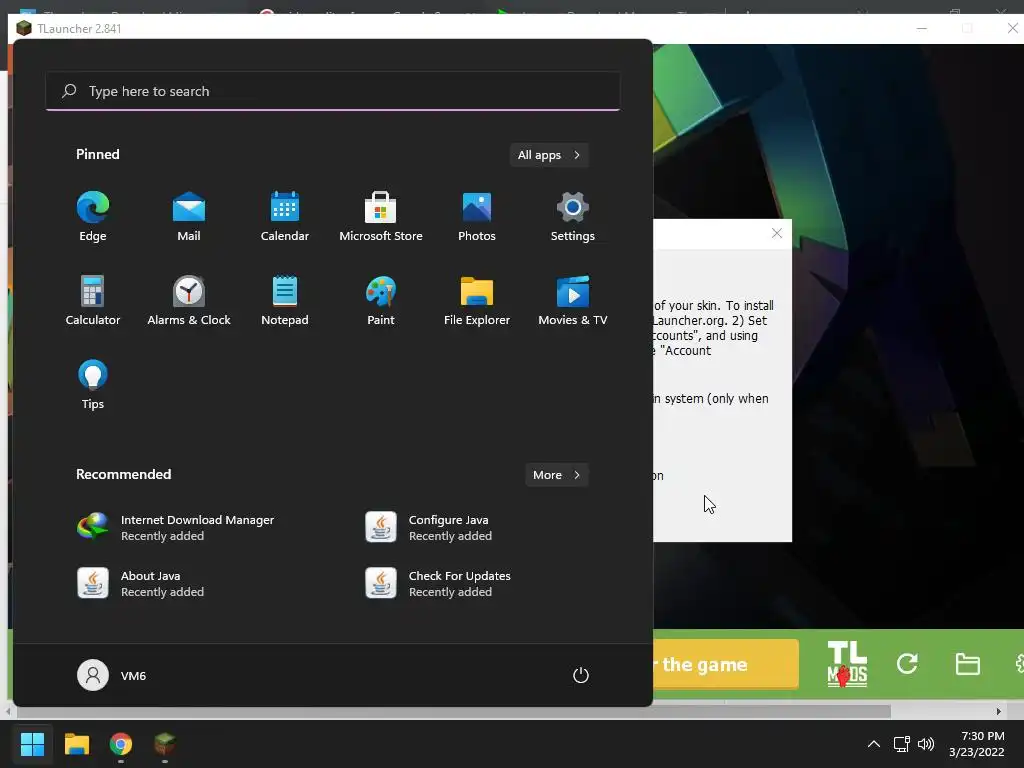The width and height of the screenshot is (1024, 768).
Task: Switch to Chrome on the taskbar
Action: 121,744
